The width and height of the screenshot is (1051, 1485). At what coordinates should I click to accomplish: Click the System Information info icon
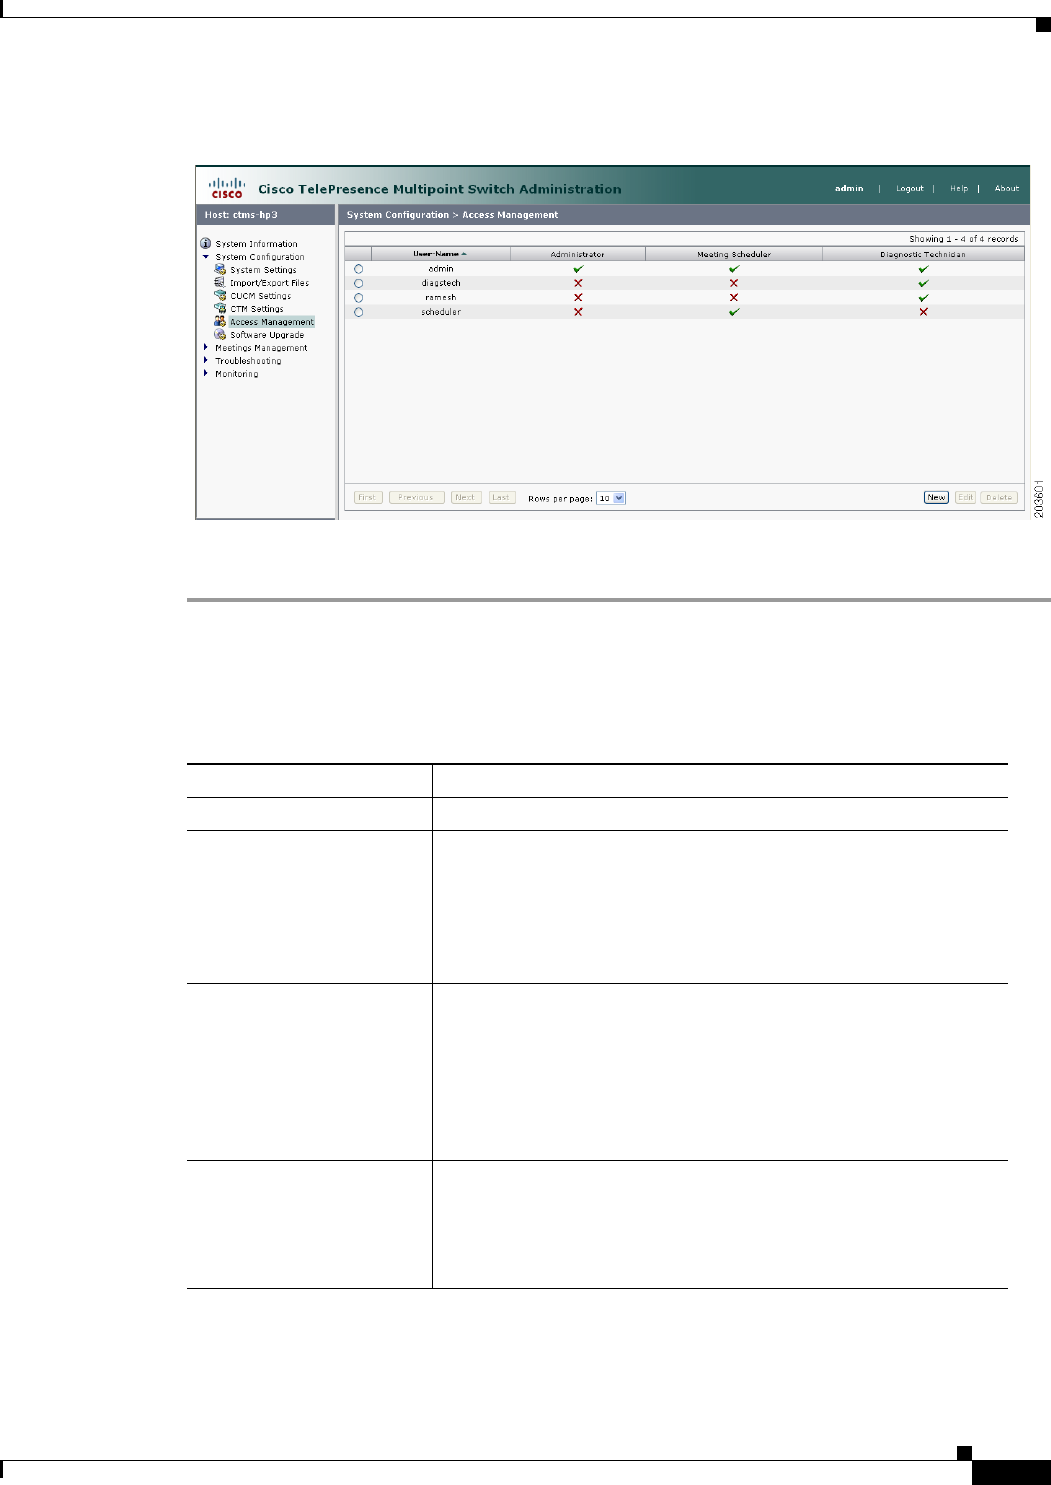206,244
